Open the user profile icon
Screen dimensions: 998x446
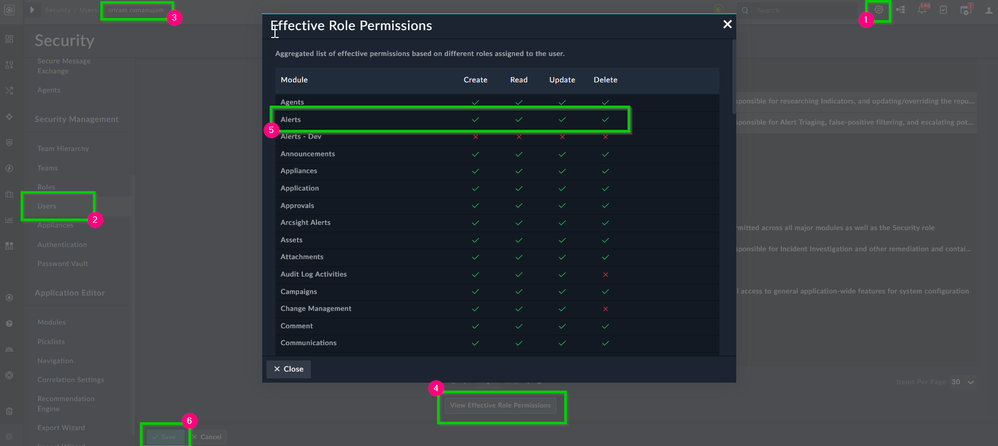[x=986, y=10]
